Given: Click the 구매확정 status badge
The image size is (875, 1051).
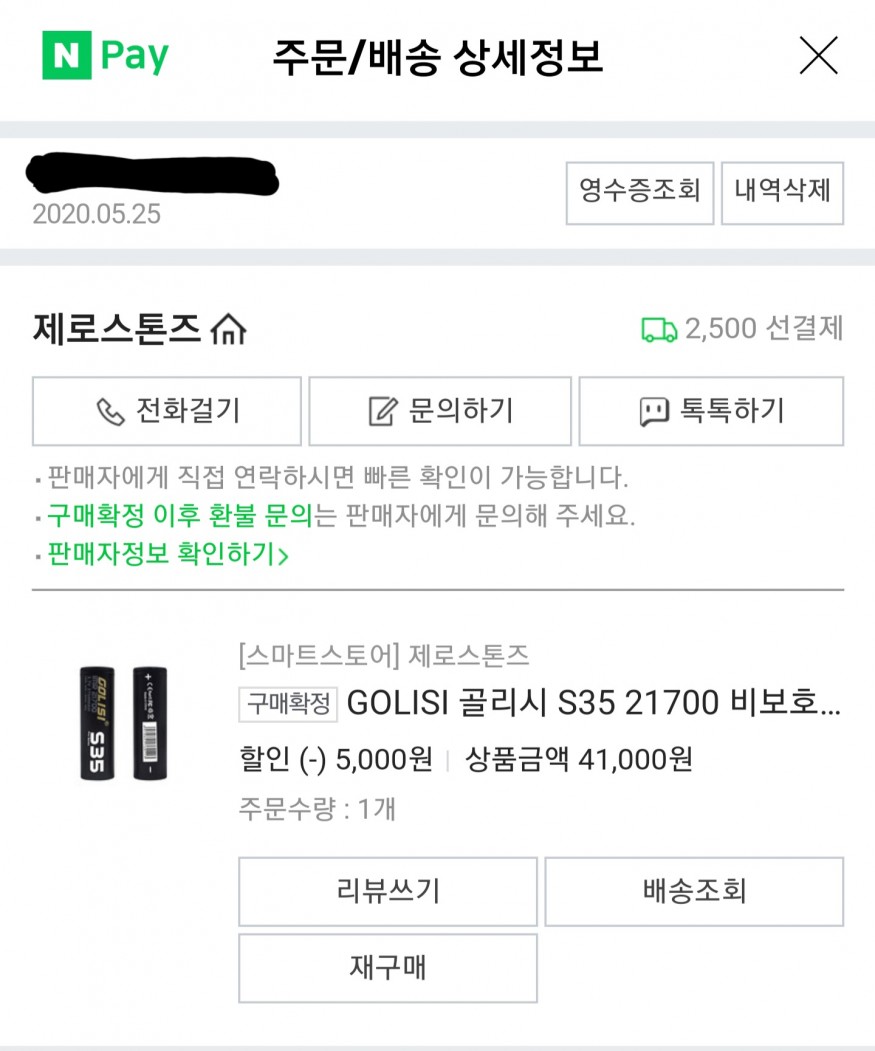Looking at the screenshot, I should [288, 704].
